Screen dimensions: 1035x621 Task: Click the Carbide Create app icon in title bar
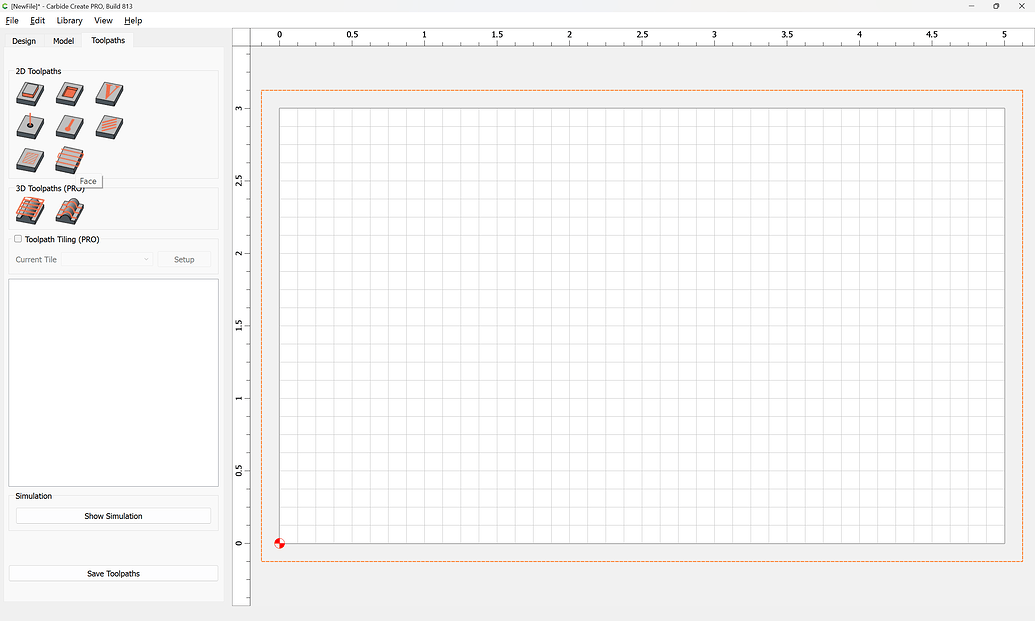coord(5,6)
